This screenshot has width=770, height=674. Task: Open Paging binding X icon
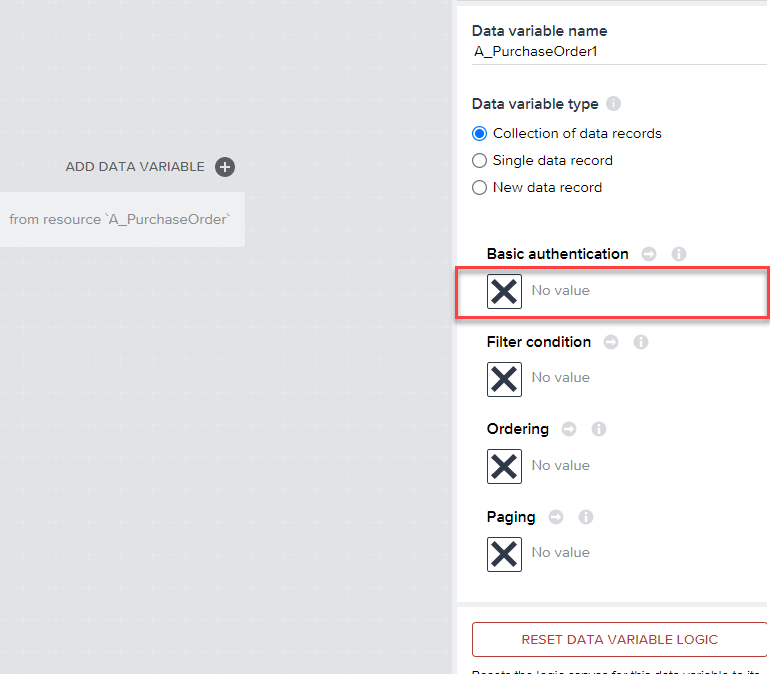(504, 554)
